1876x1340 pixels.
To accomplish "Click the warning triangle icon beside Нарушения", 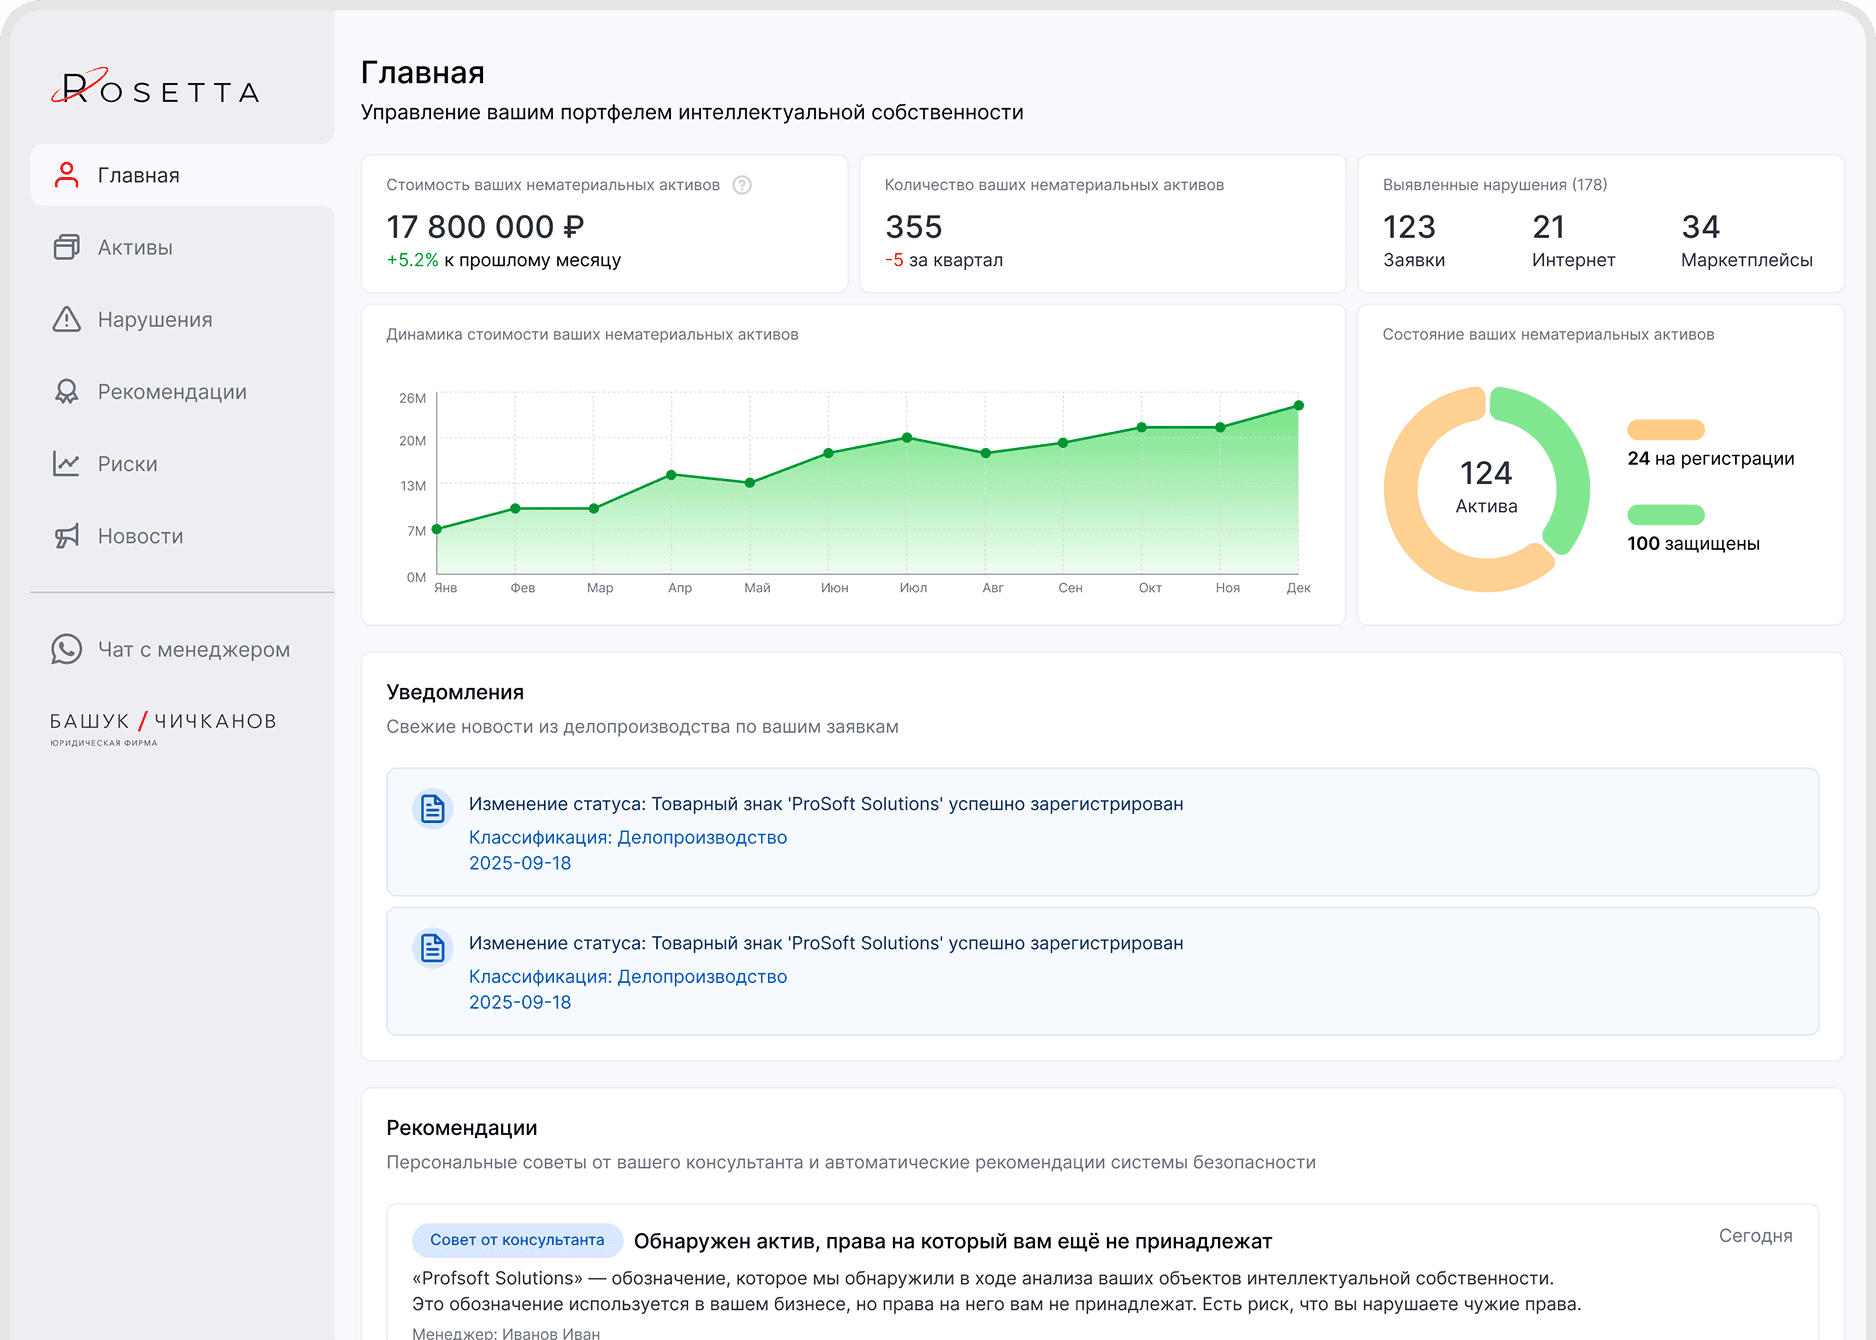I will (67, 319).
